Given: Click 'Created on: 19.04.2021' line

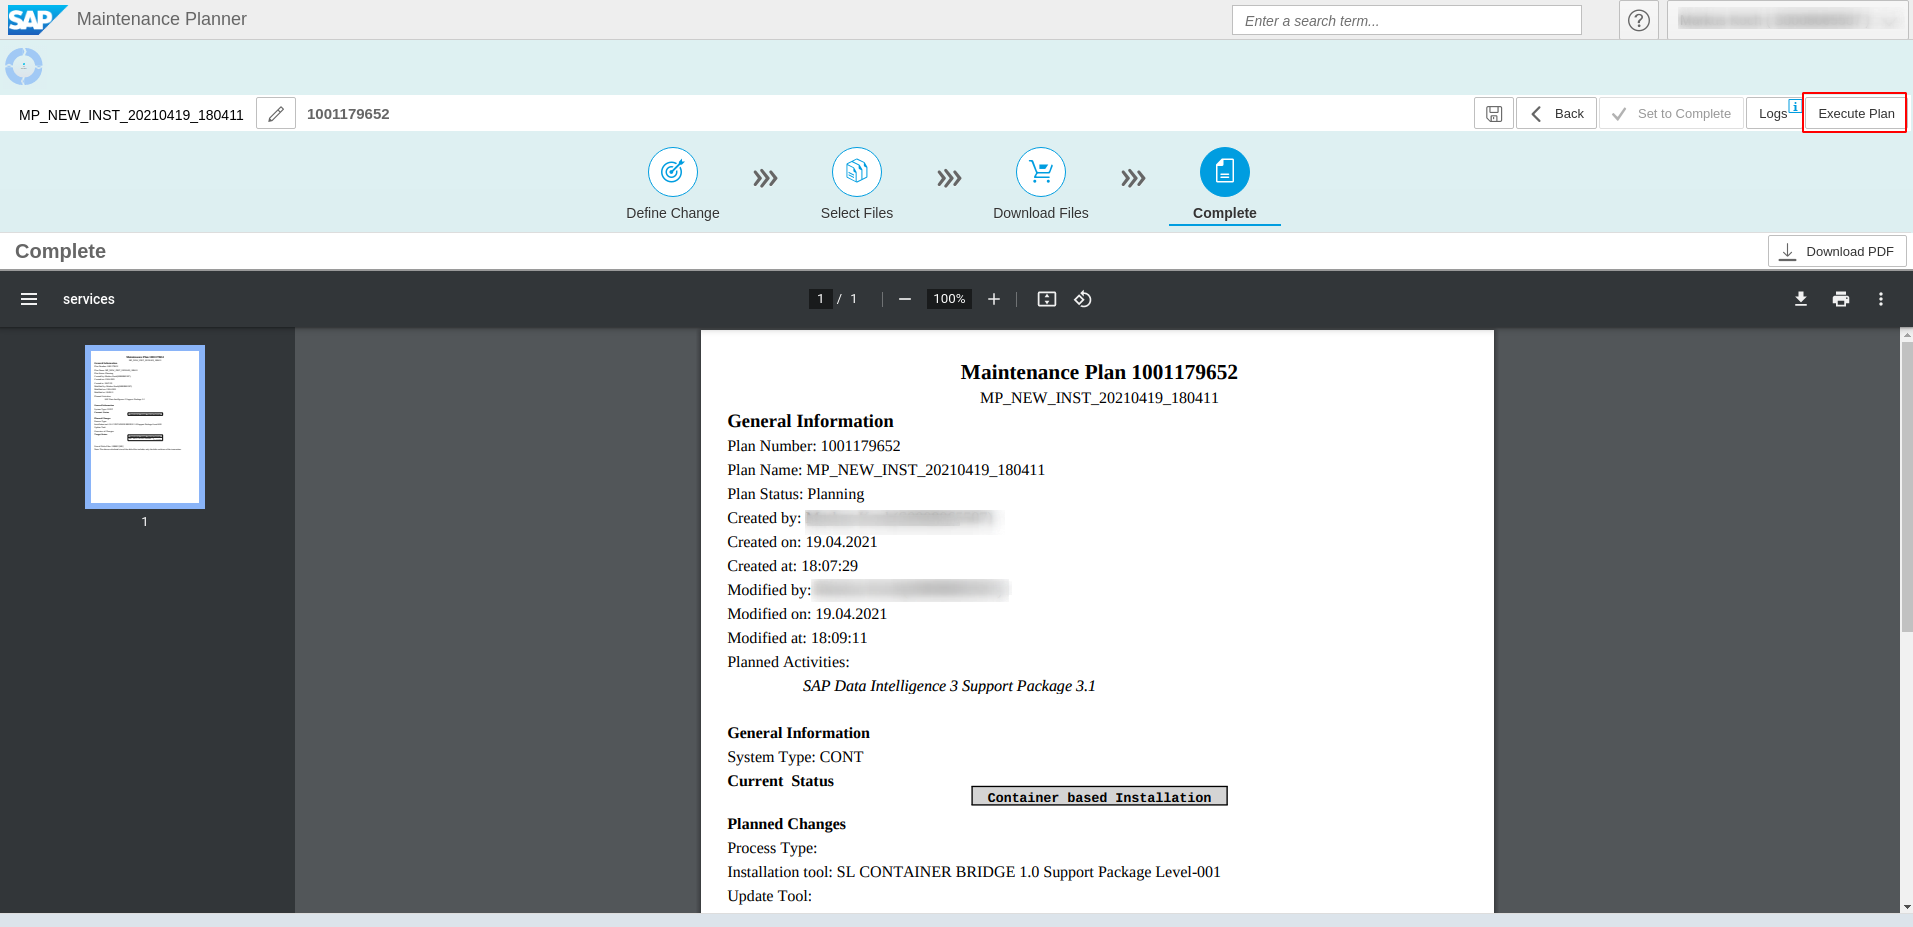Looking at the screenshot, I should tap(802, 542).
